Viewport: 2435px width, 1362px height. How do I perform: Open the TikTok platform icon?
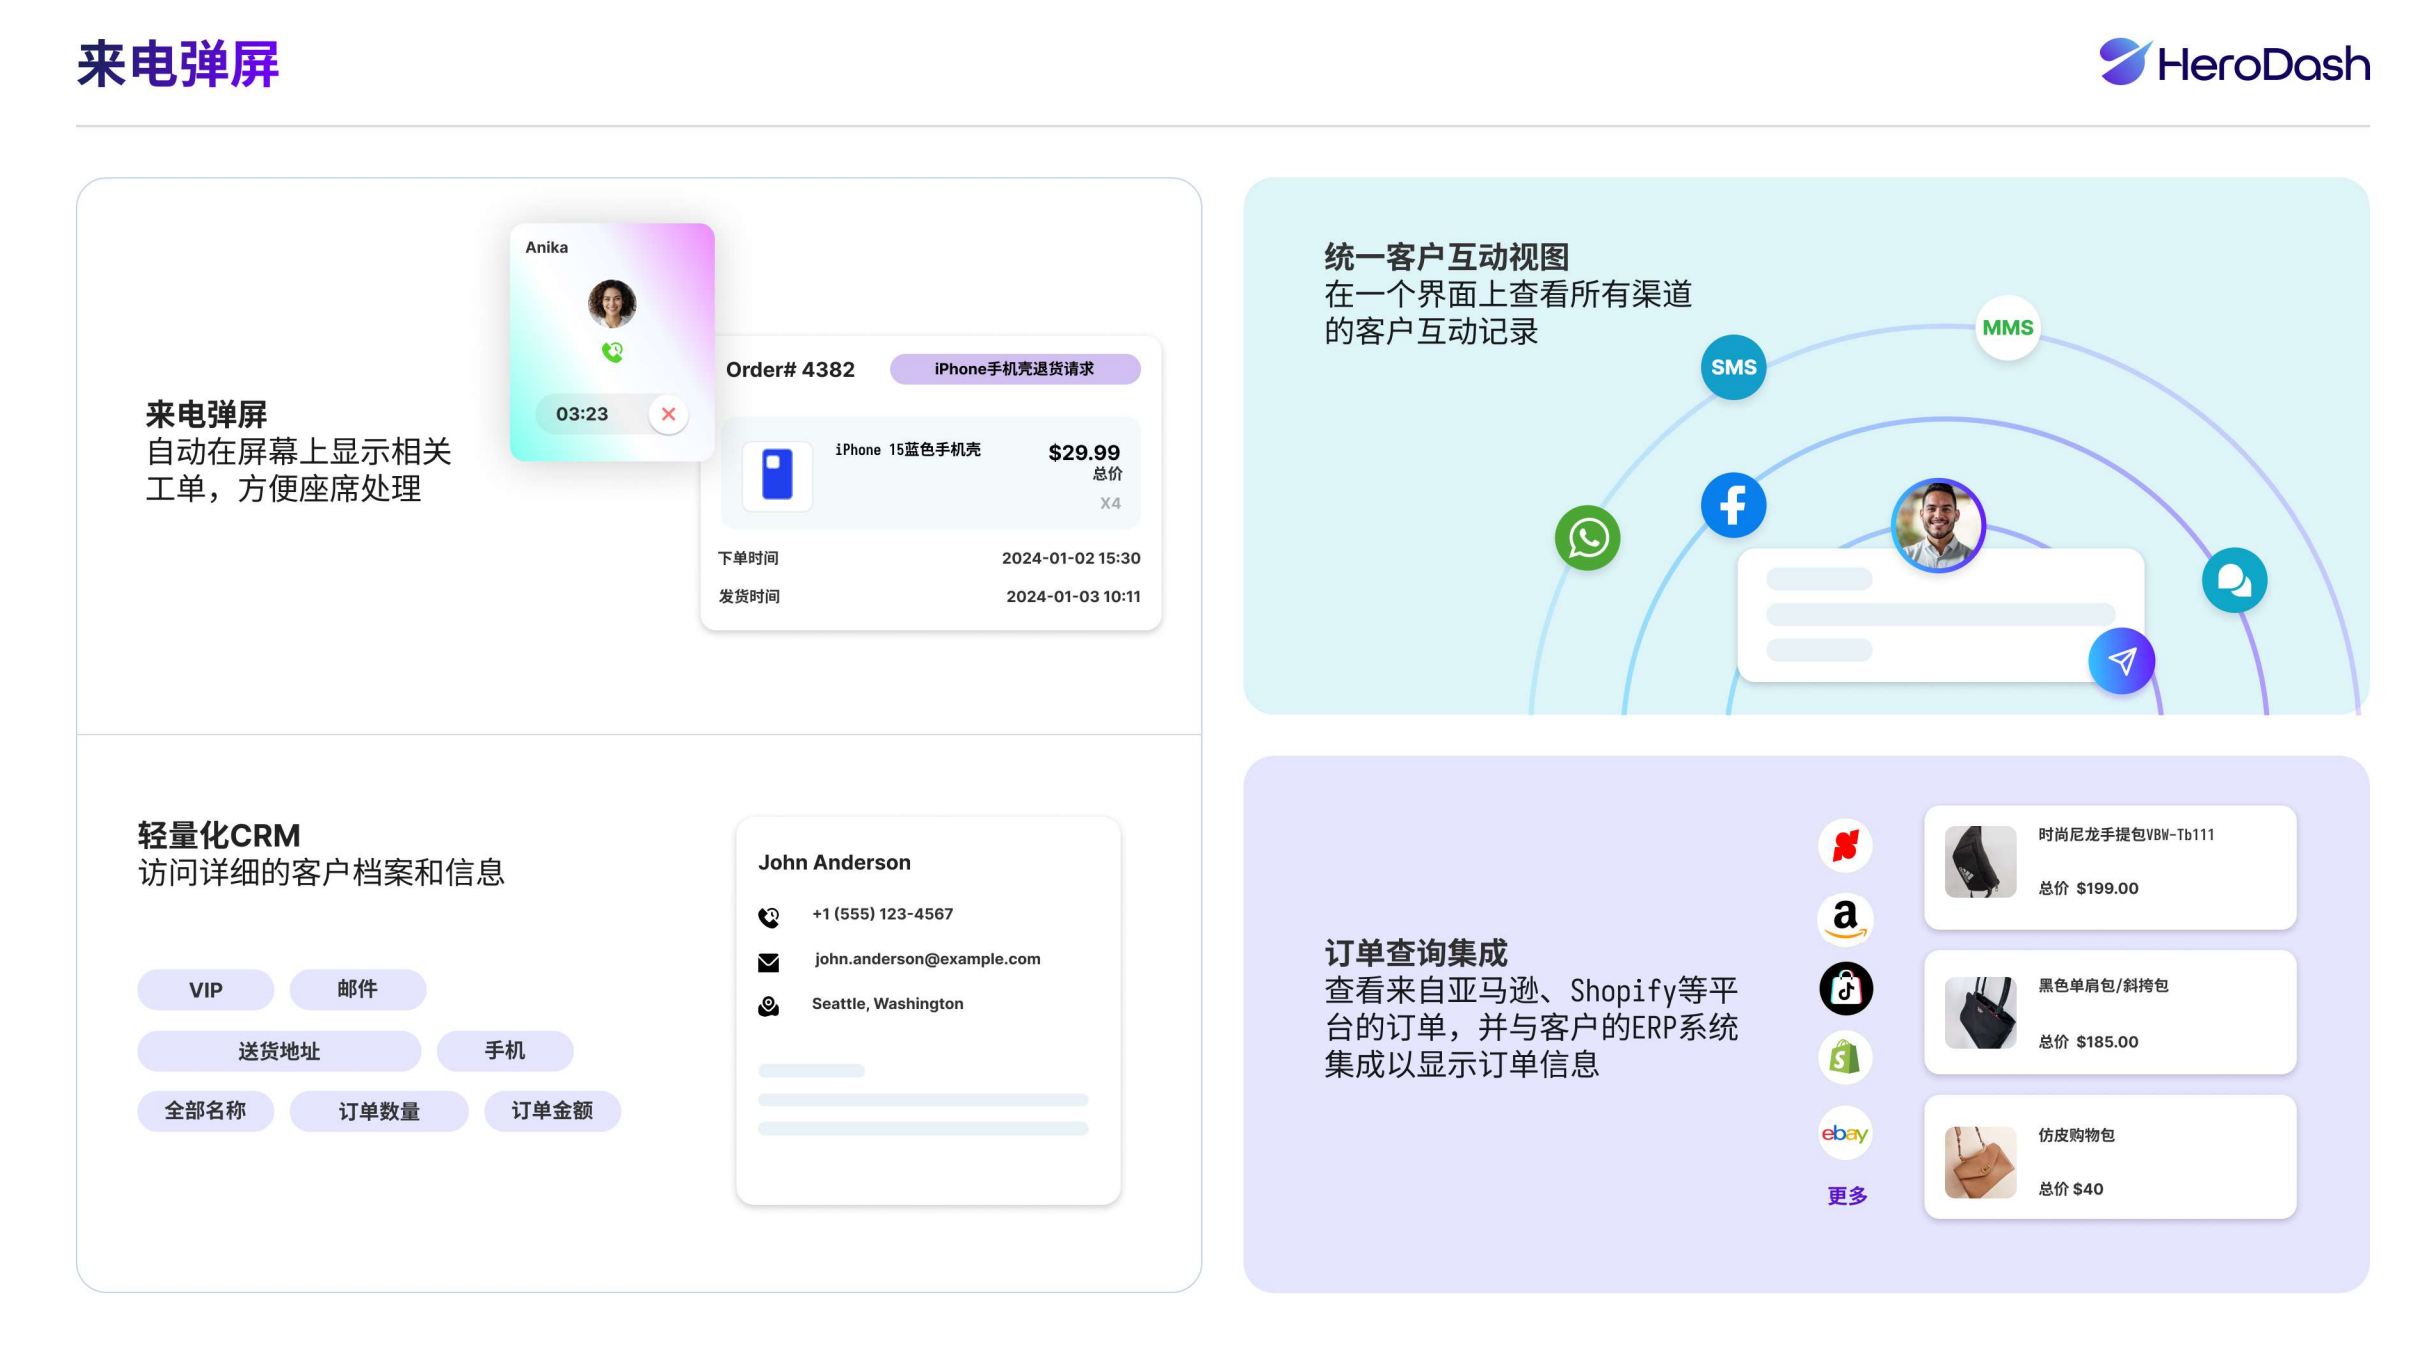1845,989
